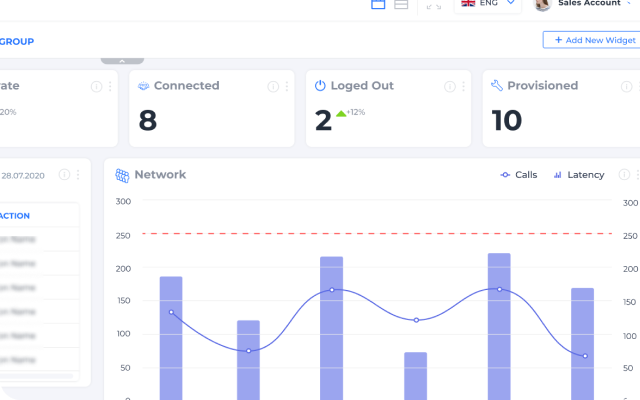The image size is (640, 400).
Task: Click the Add New Widget button
Action: tap(592, 40)
